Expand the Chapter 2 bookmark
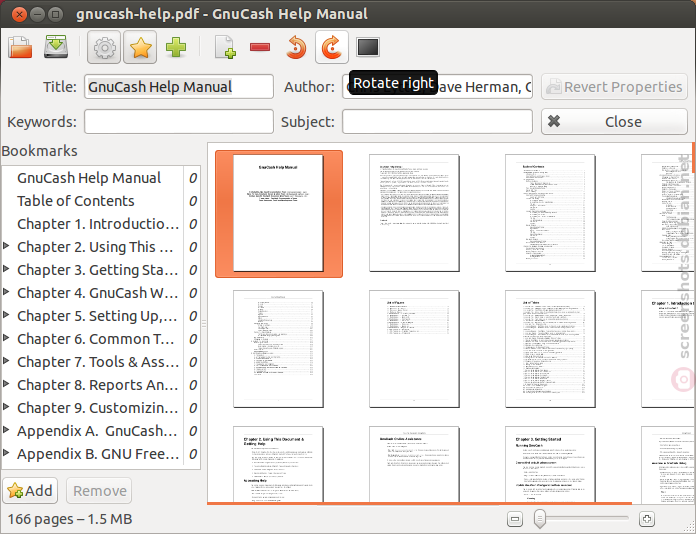Screen dimensions: 696x534 (x=6, y=245)
